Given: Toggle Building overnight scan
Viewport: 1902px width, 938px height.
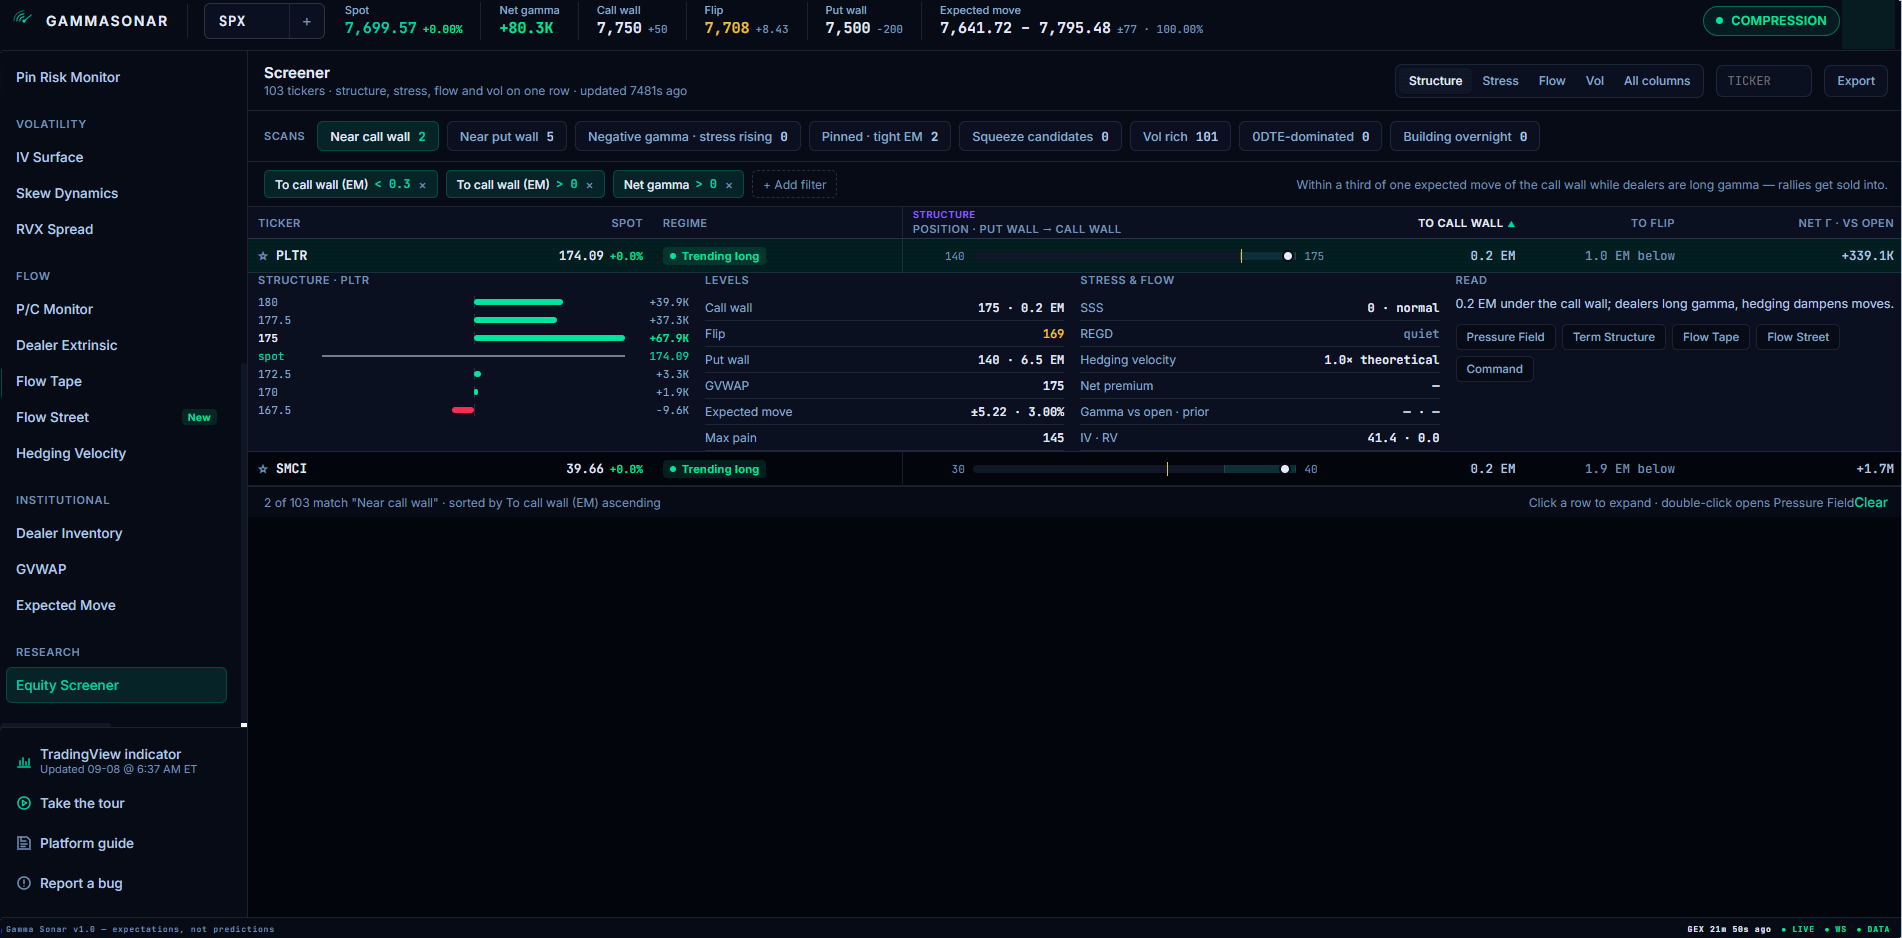Looking at the screenshot, I should click(x=1465, y=137).
